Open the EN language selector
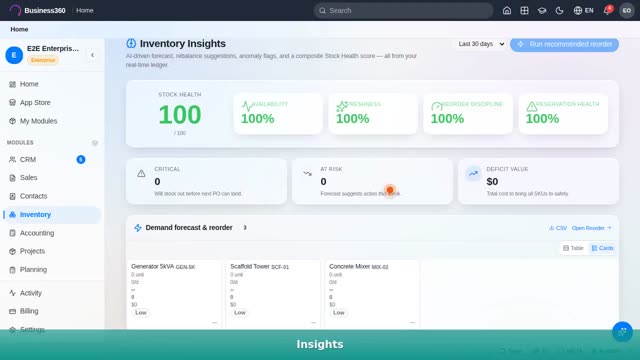 coord(583,11)
